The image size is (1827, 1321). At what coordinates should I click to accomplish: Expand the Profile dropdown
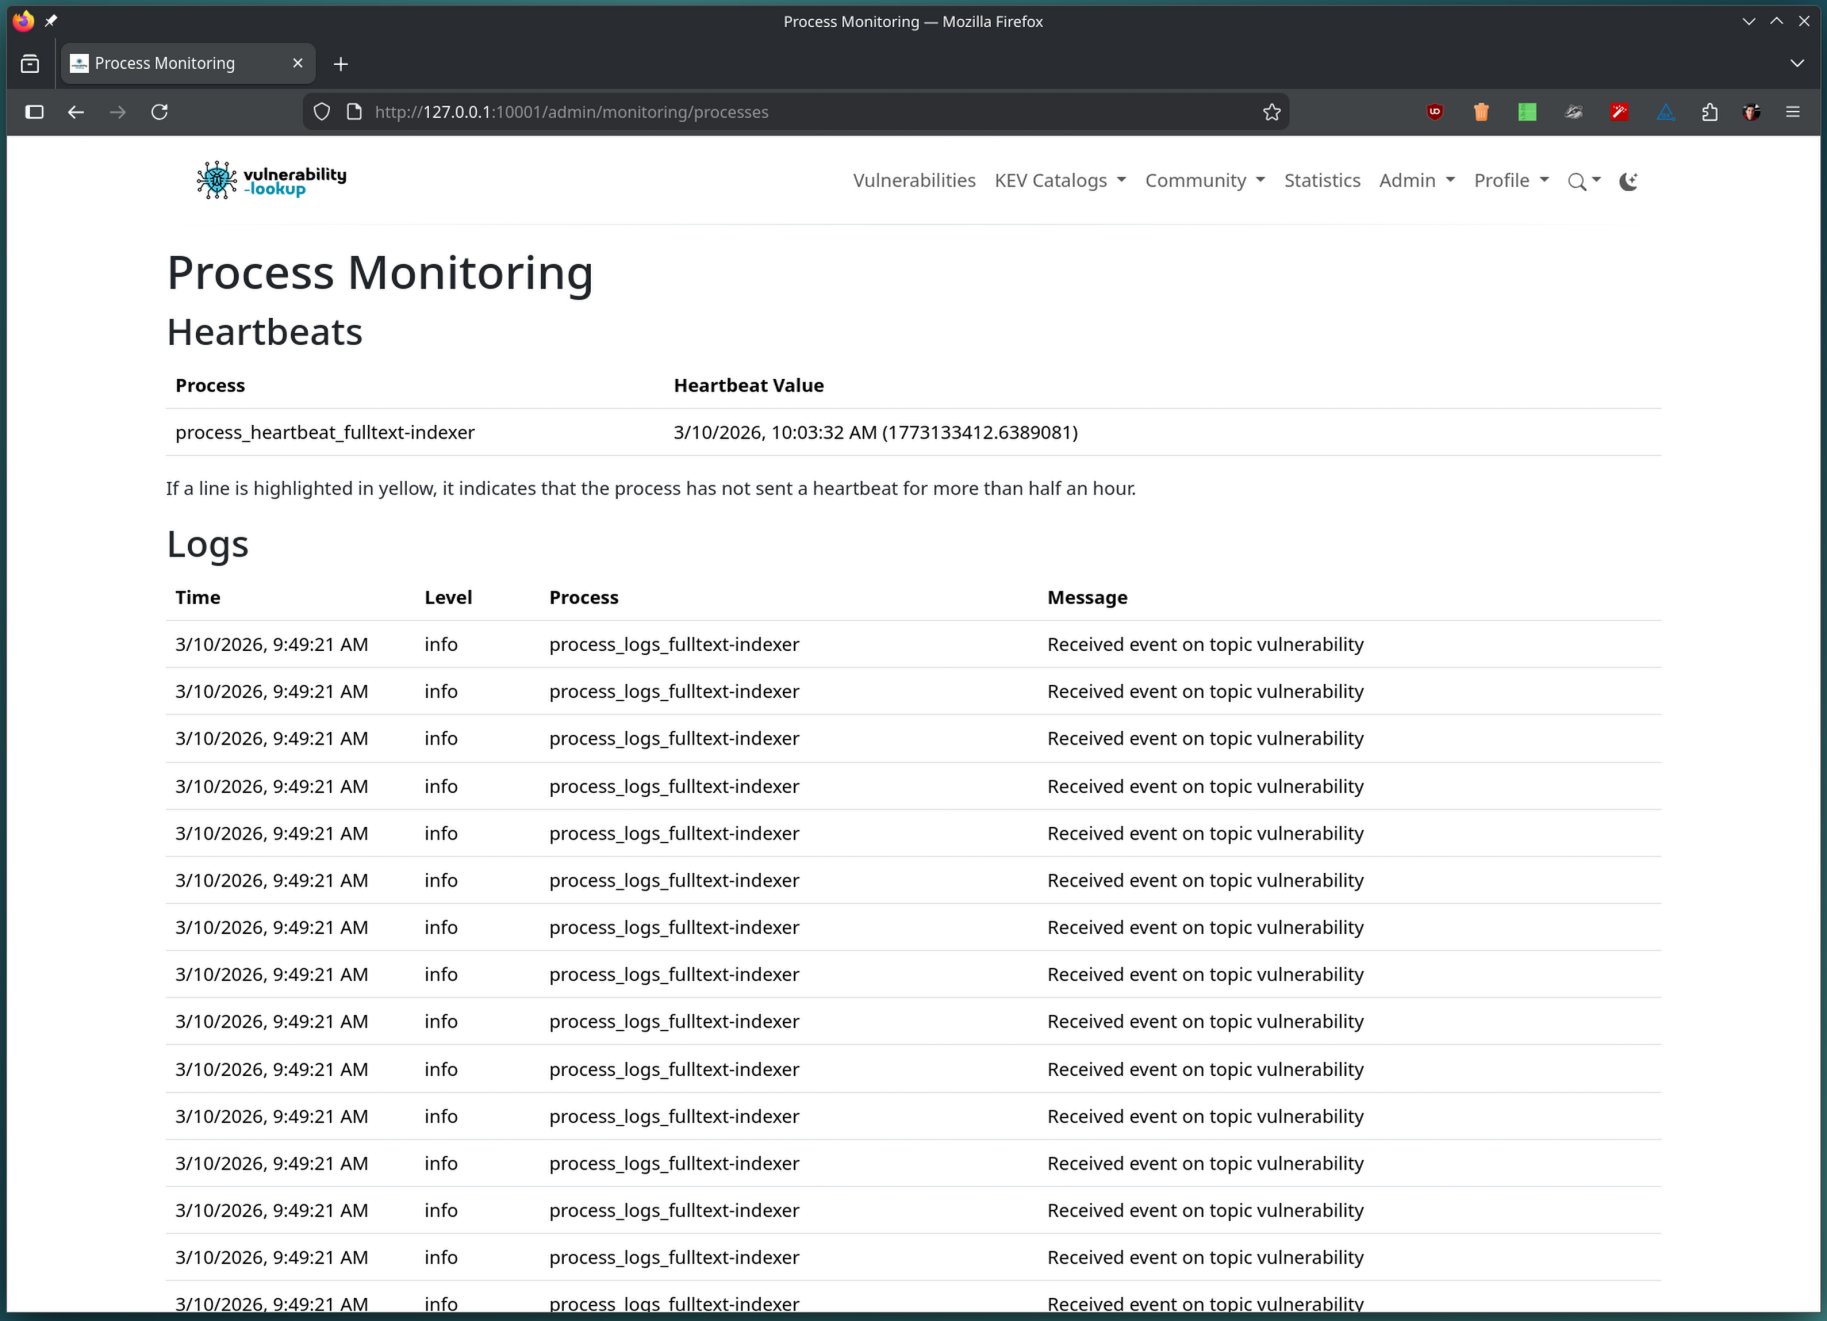1510,180
